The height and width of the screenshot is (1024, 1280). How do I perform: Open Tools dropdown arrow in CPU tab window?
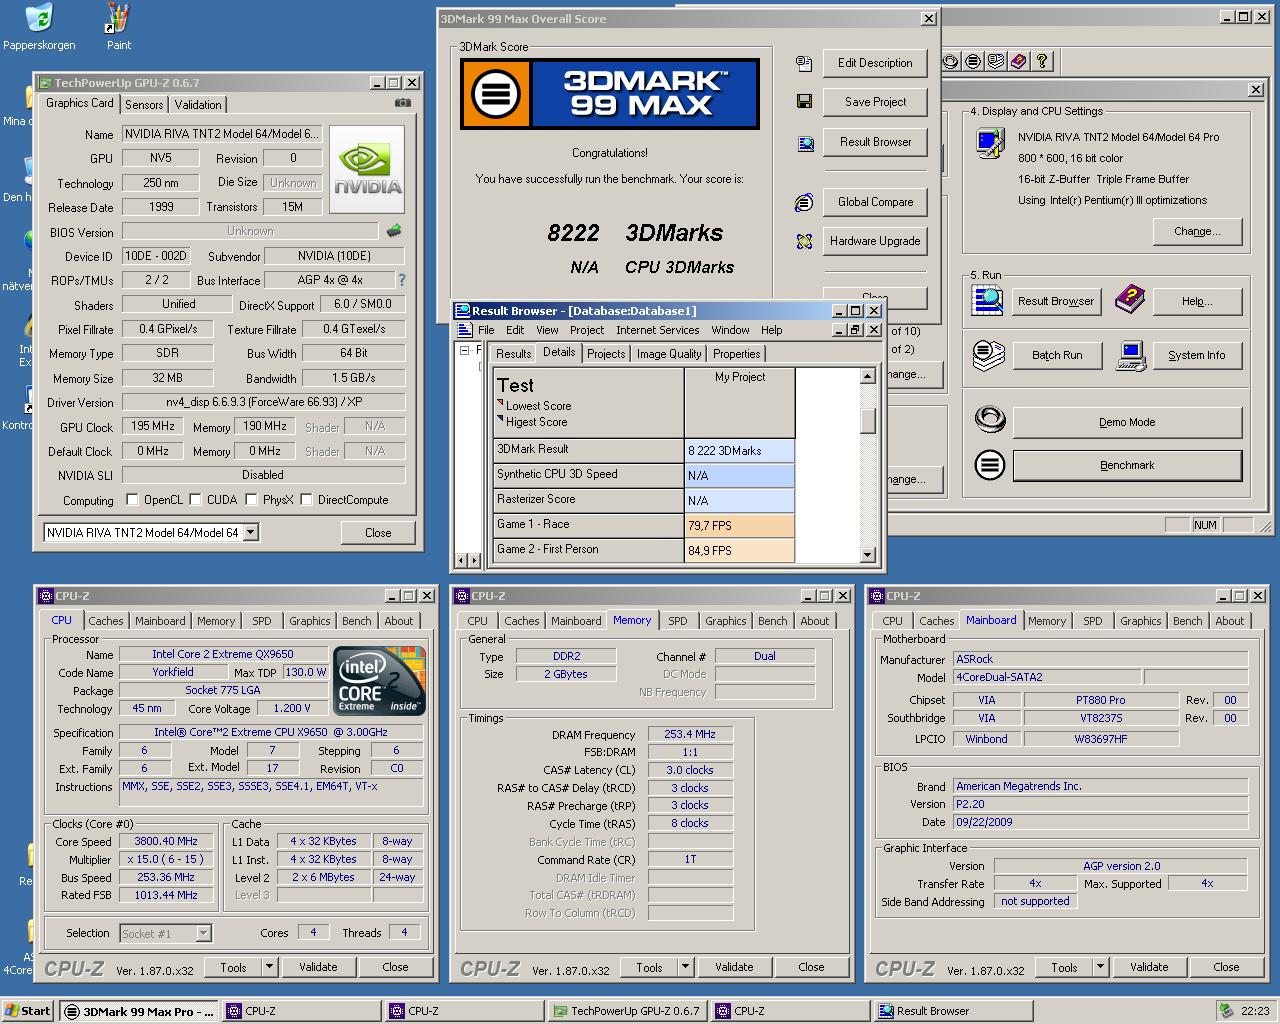(x=269, y=967)
